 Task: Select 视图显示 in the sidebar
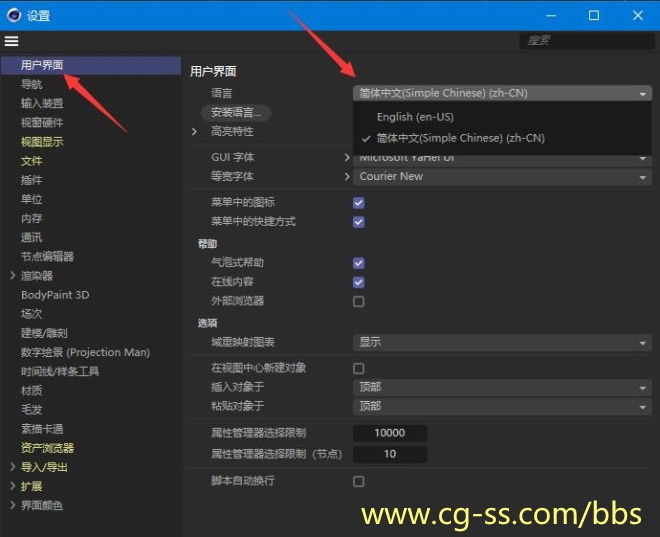[42, 142]
